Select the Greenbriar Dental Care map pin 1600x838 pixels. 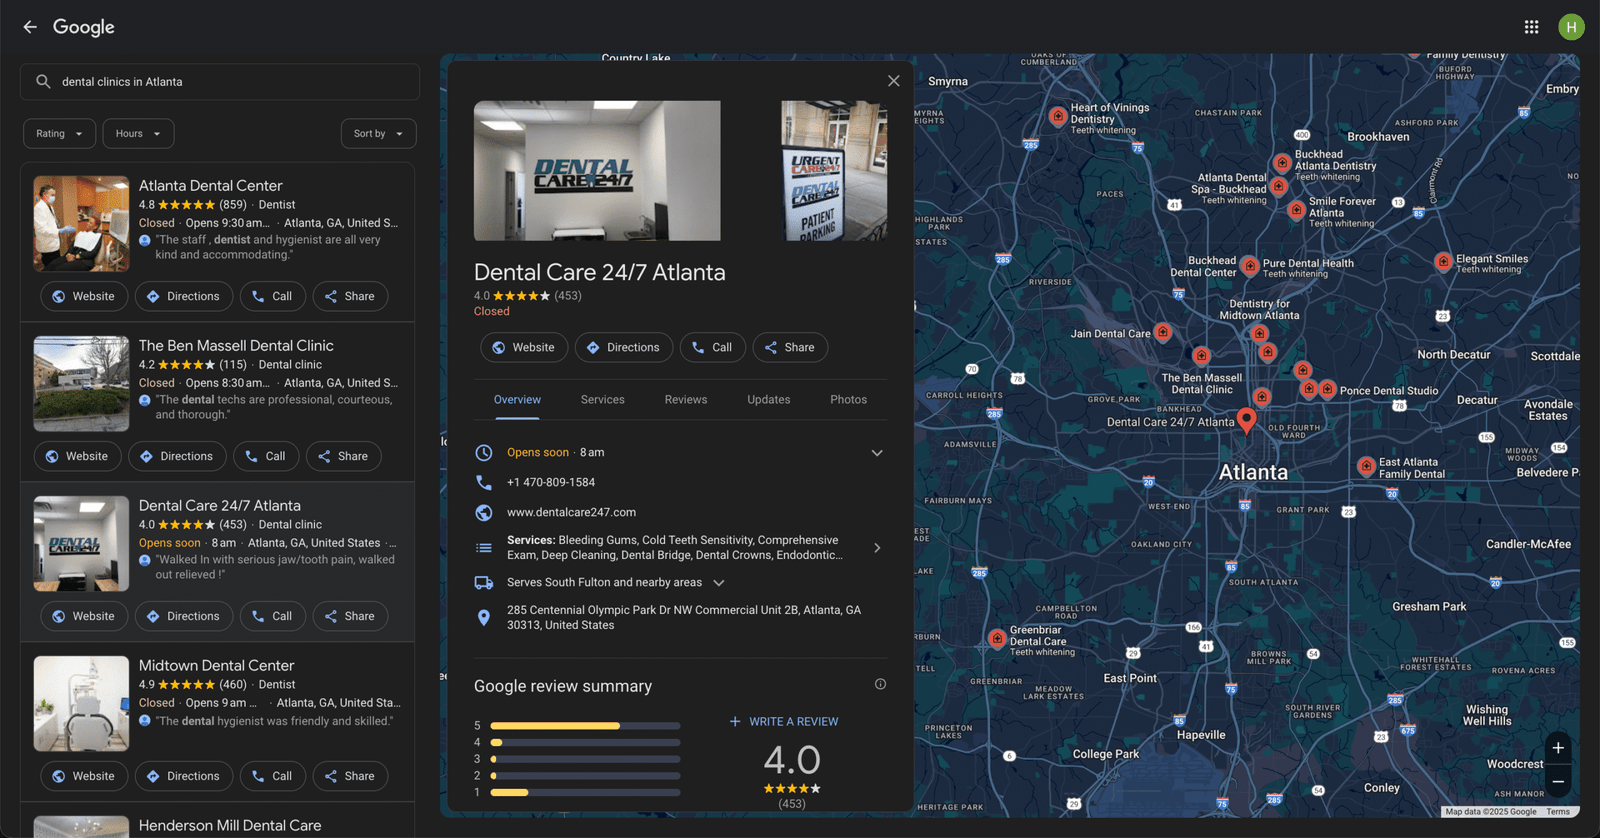pos(997,639)
